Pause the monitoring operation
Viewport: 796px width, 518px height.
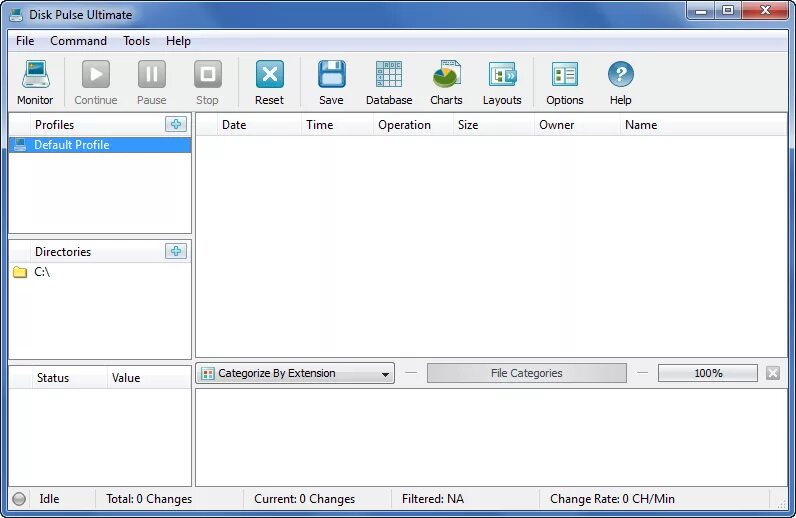(x=151, y=82)
